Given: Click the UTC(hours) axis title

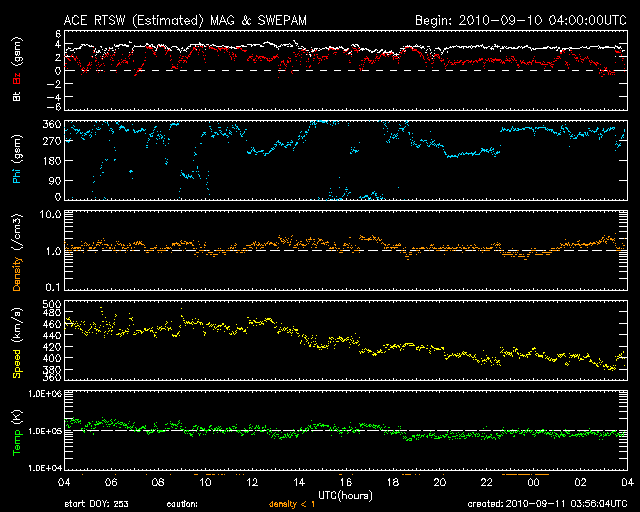Looking at the screenshot, I should 345,495.
